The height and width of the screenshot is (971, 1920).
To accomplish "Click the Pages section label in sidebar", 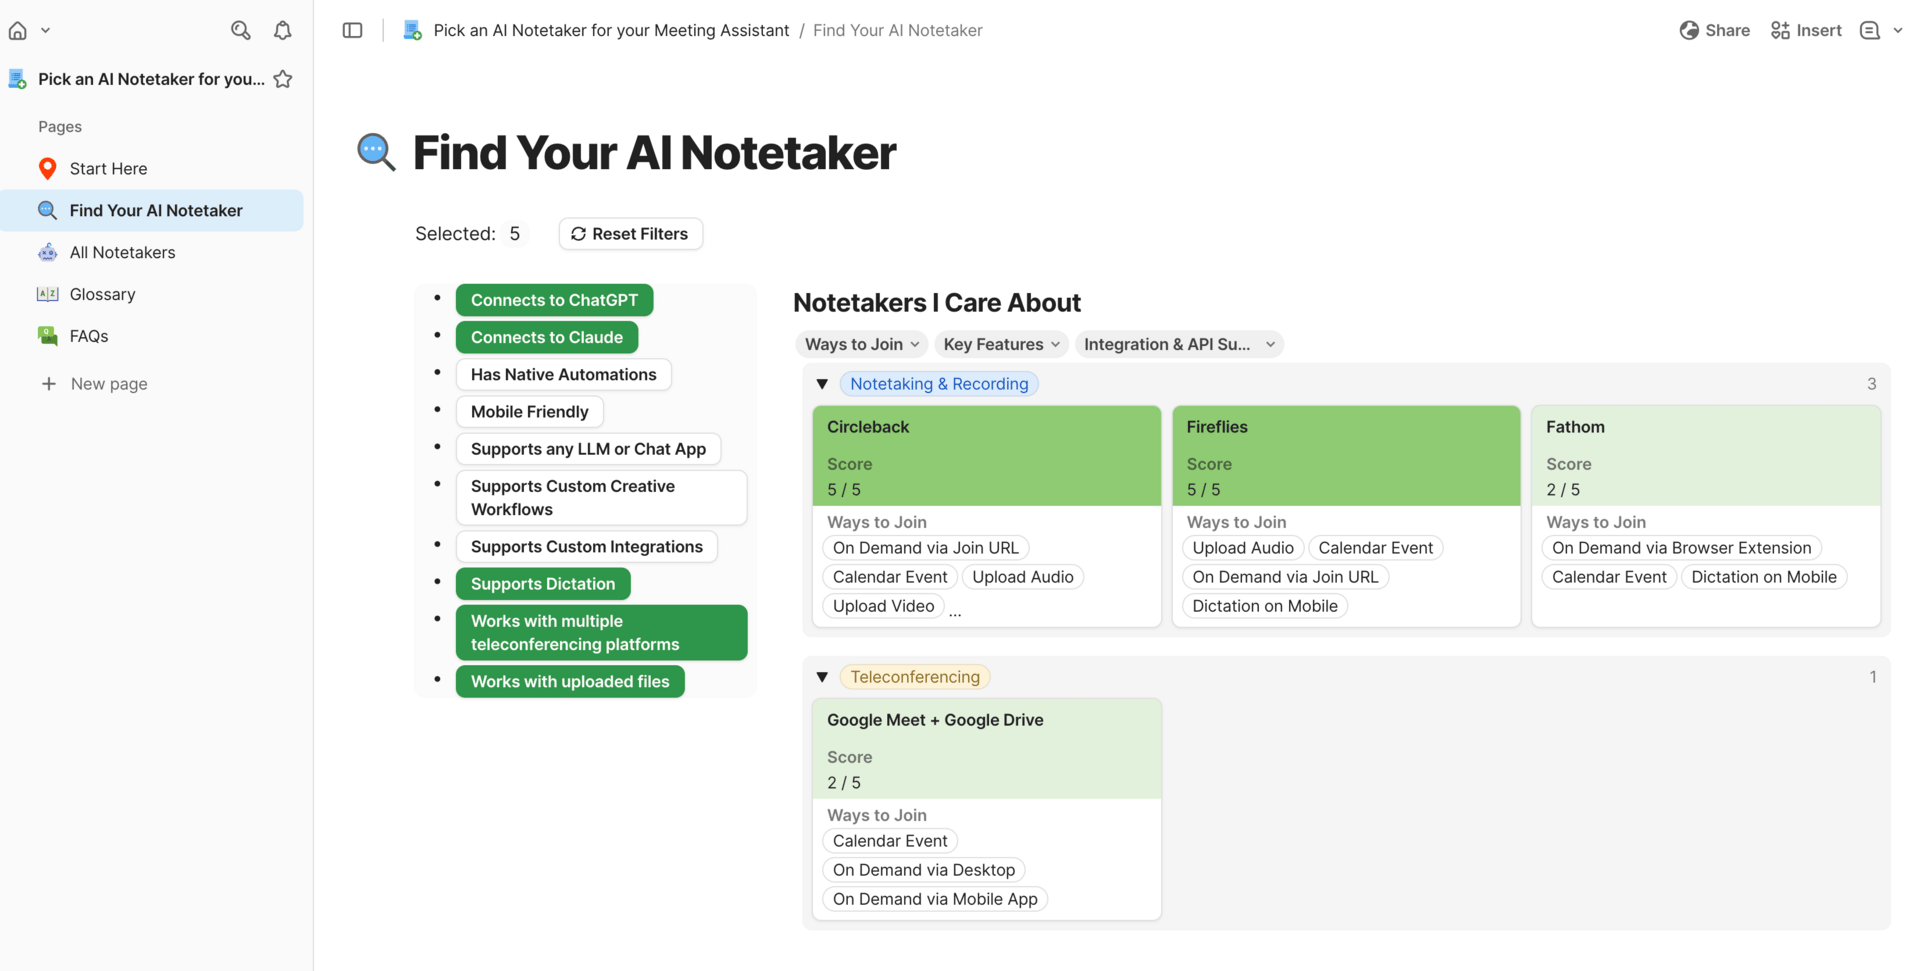I will [x=60, y=127].
